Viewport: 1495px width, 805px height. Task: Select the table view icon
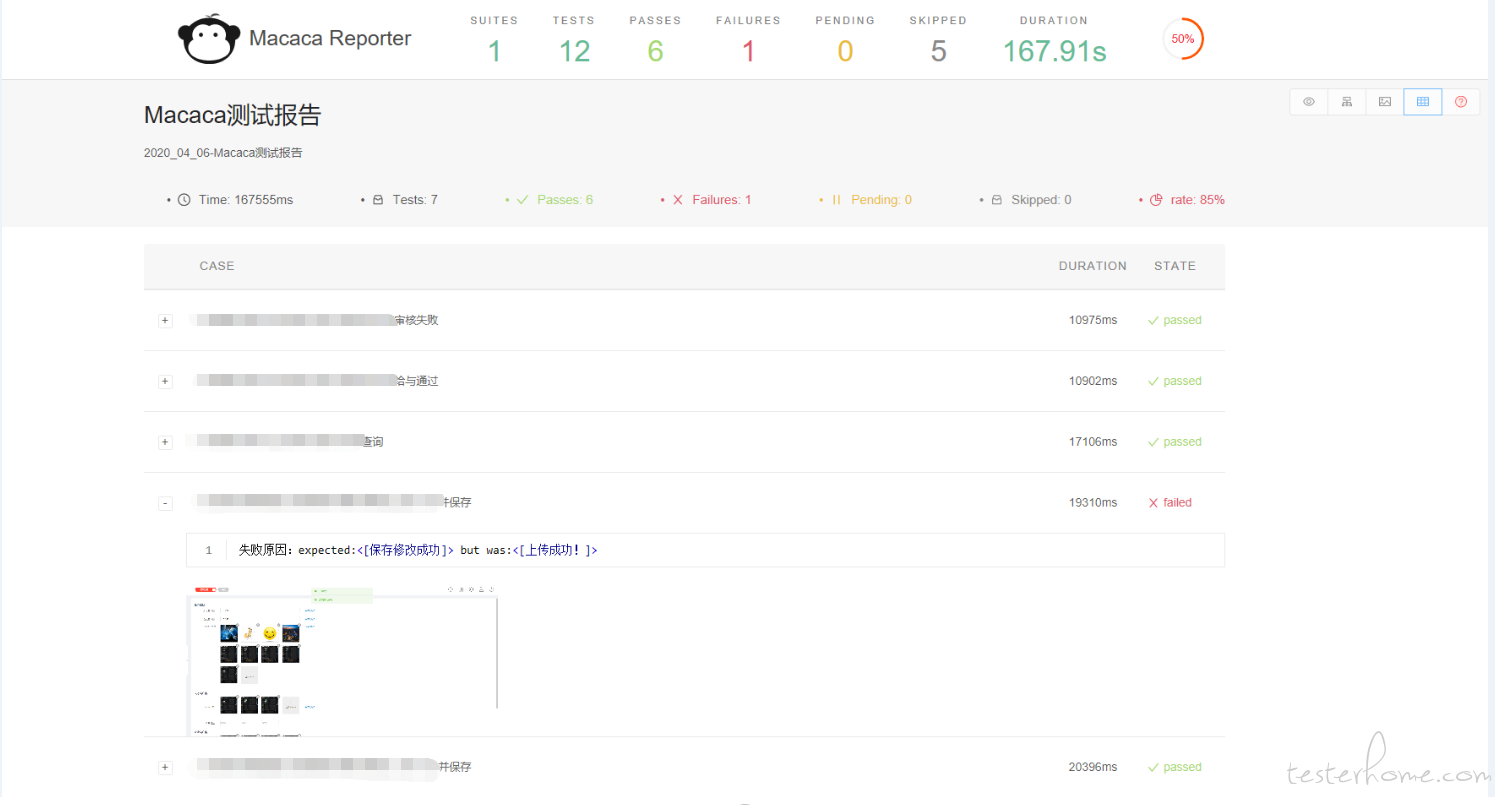(1423, 102)
